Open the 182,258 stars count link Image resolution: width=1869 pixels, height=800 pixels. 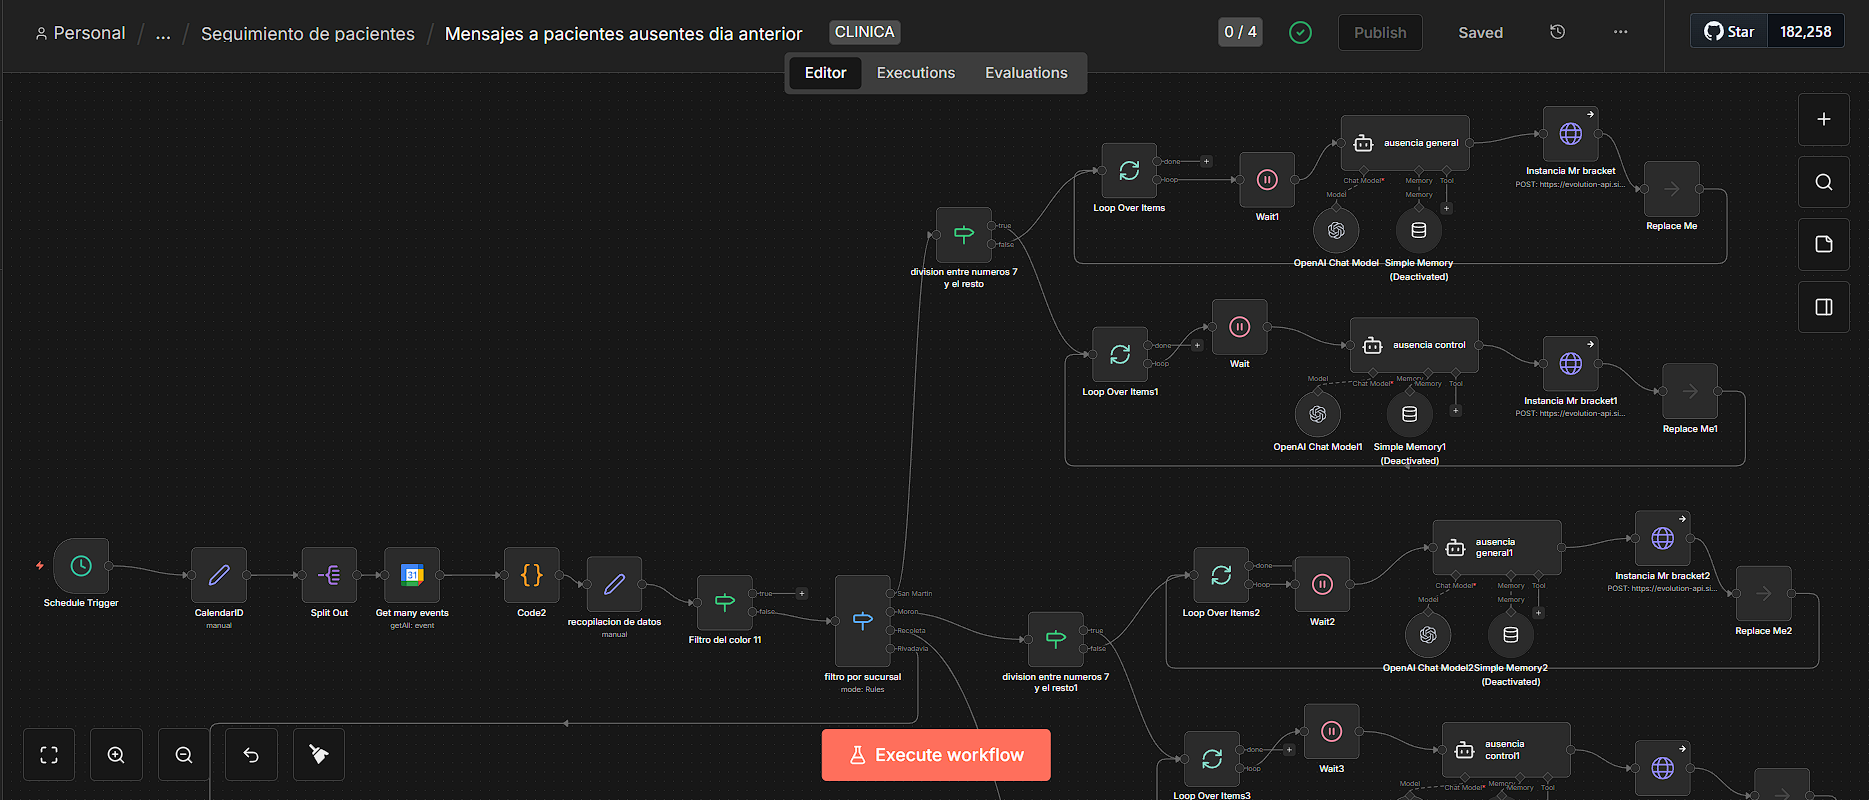1806,32
